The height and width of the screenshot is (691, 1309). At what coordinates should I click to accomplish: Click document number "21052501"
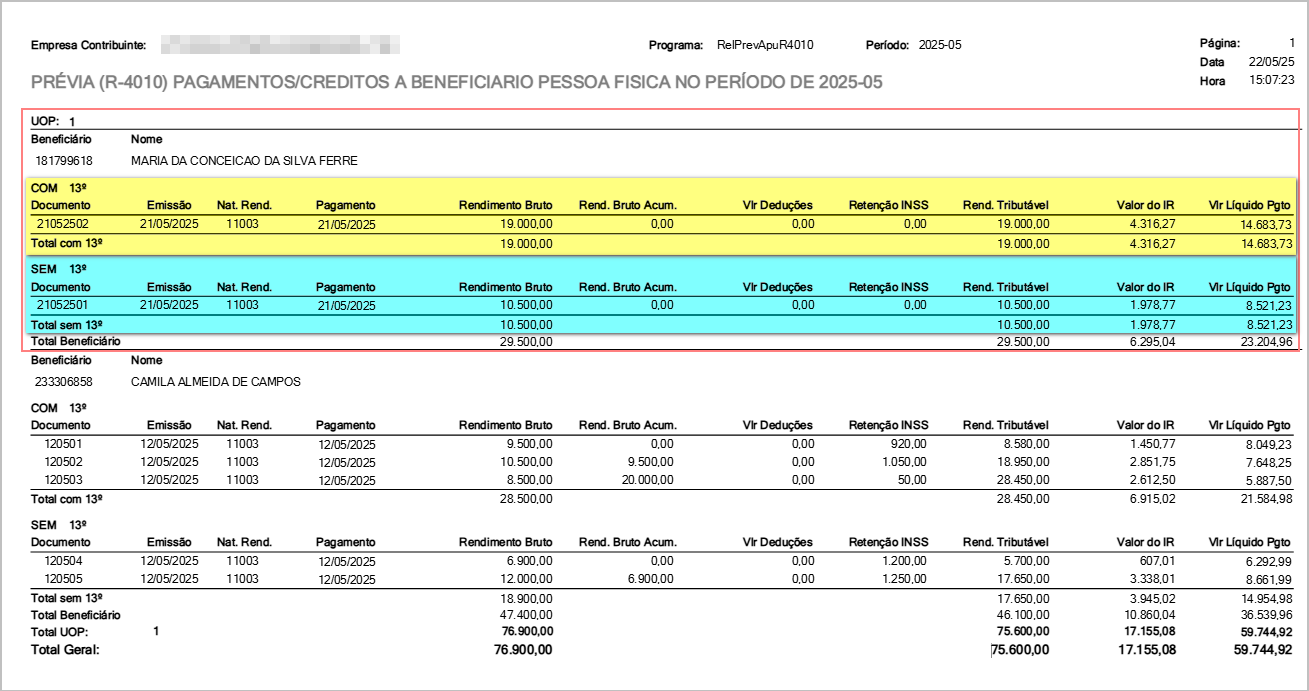[x=63, y=305]
